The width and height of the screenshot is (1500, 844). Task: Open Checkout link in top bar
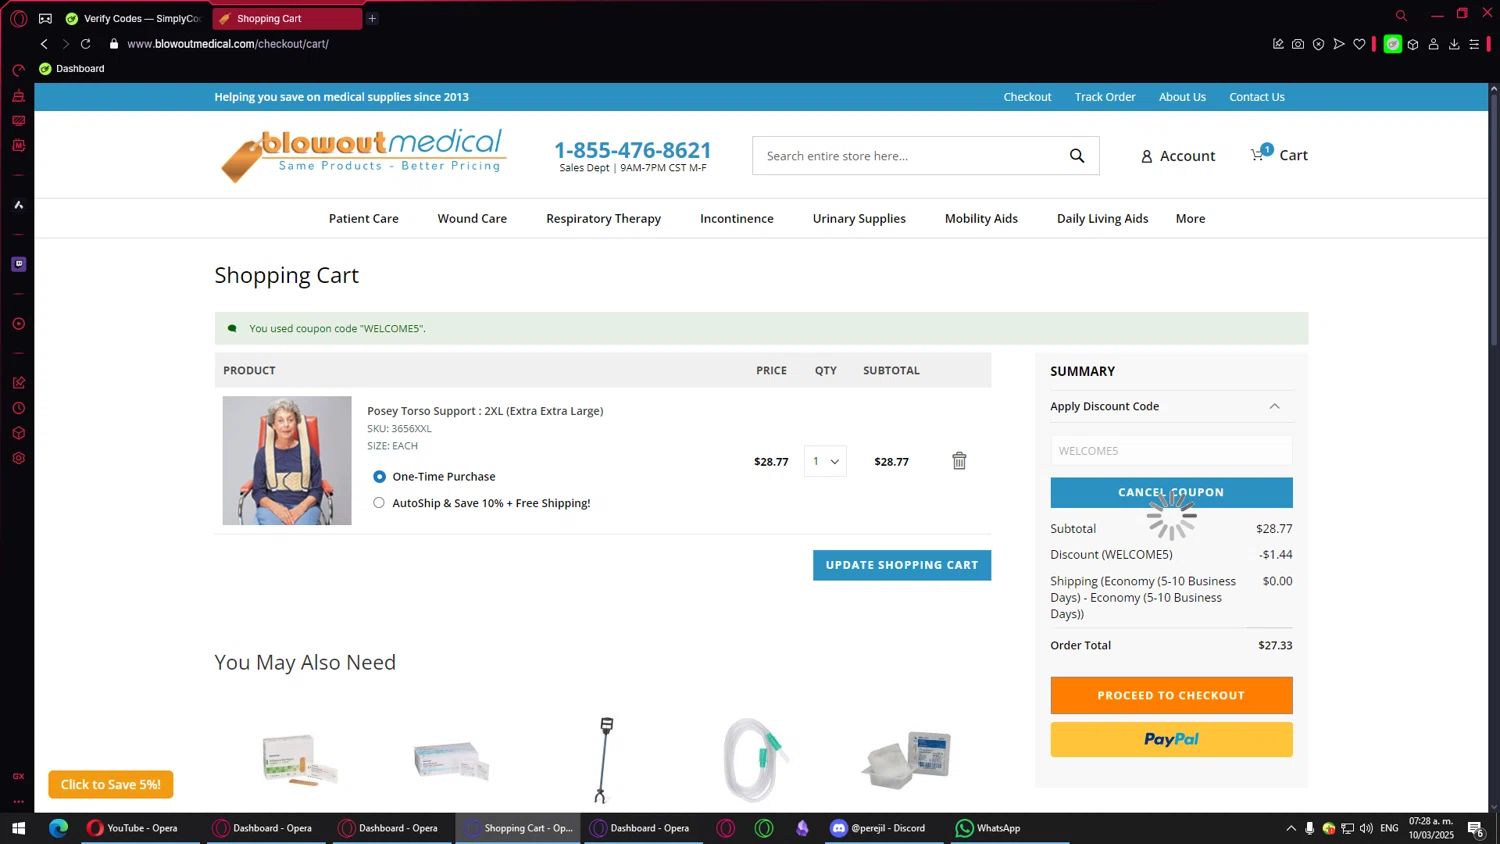coord(1027,97)
